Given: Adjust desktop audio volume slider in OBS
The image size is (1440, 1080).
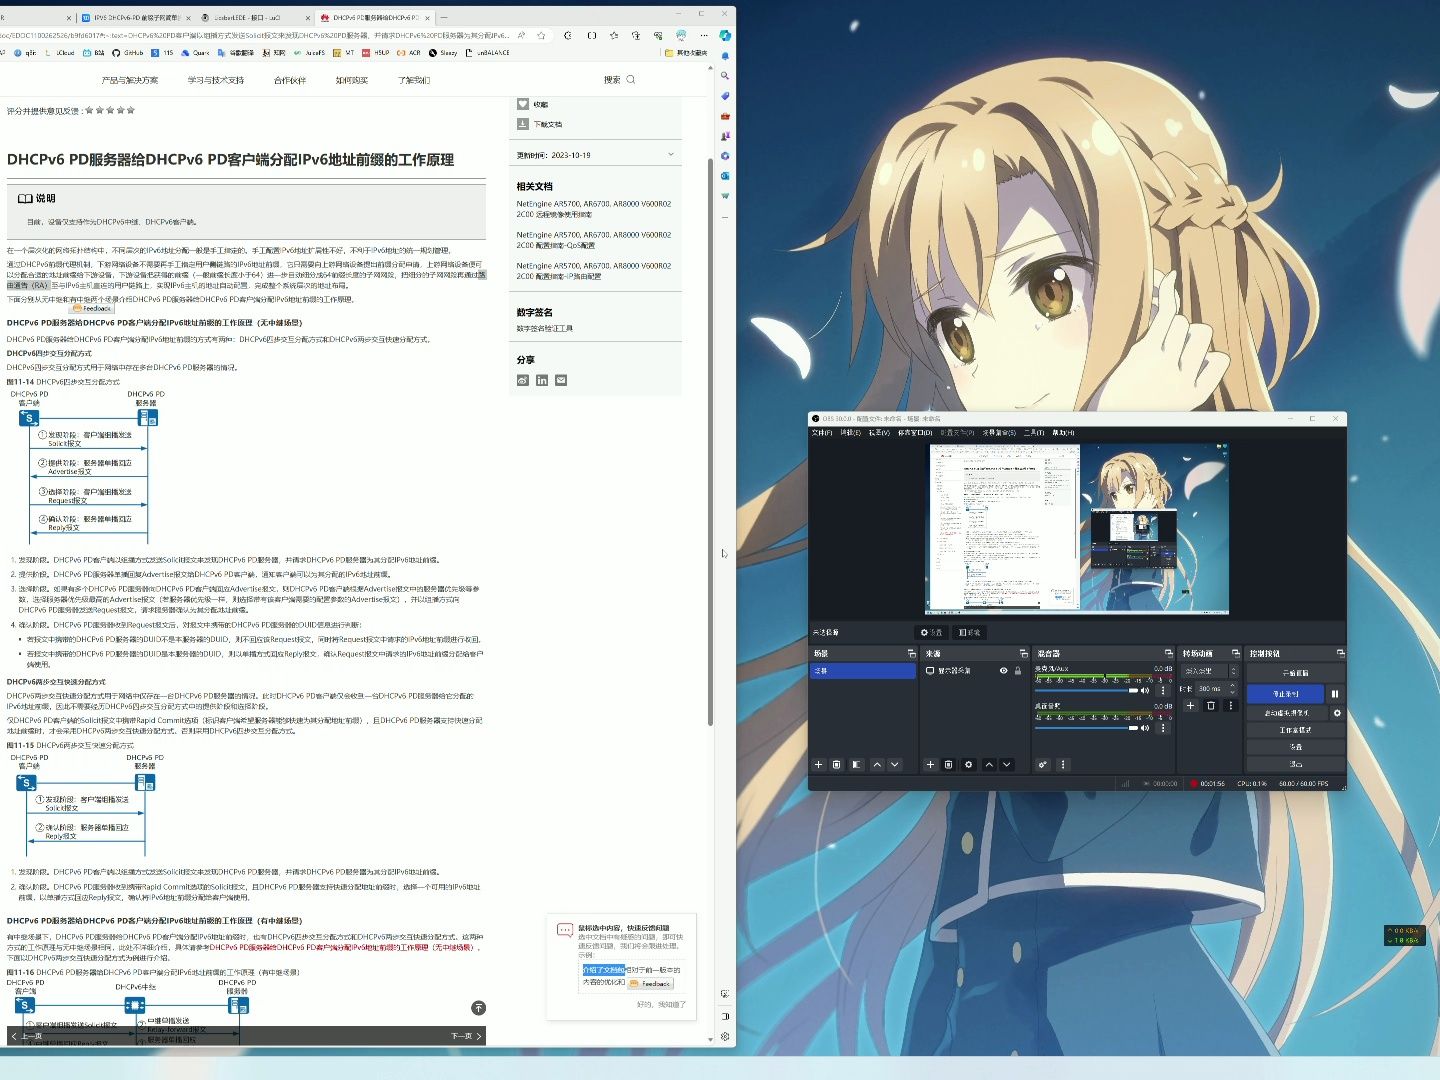Looking at the screenshot, I should [x=1086, y=728].
